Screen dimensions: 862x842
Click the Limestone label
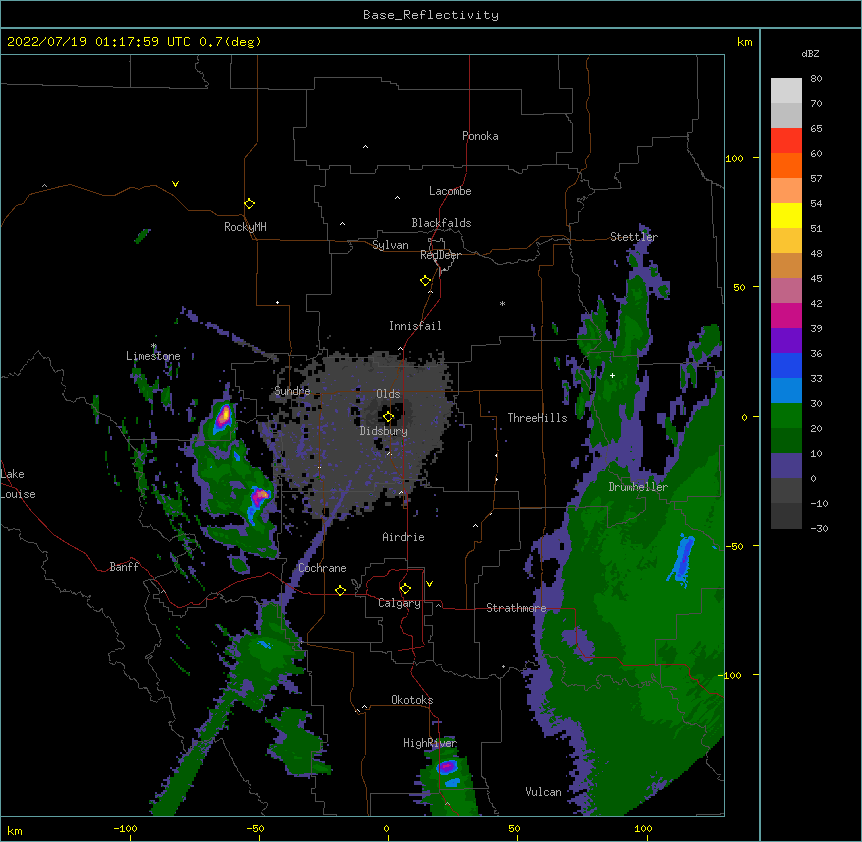pos(153,356)
